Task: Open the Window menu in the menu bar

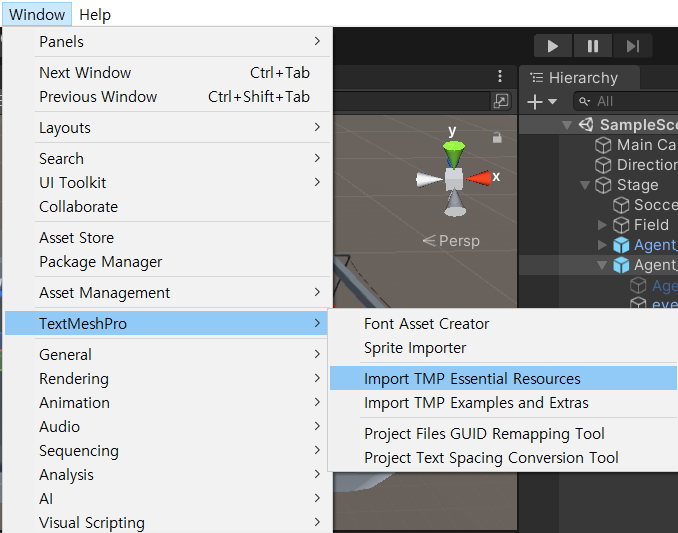Action: pyautogui.click(x=37, y=14)
